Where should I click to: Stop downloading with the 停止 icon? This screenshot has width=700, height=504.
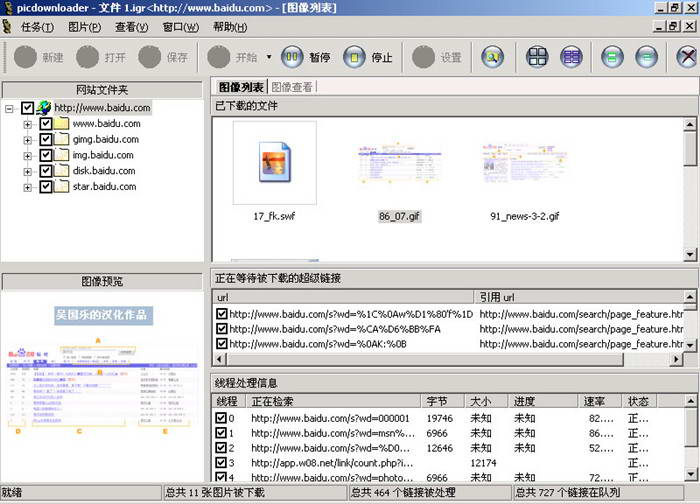coord(354,57)
